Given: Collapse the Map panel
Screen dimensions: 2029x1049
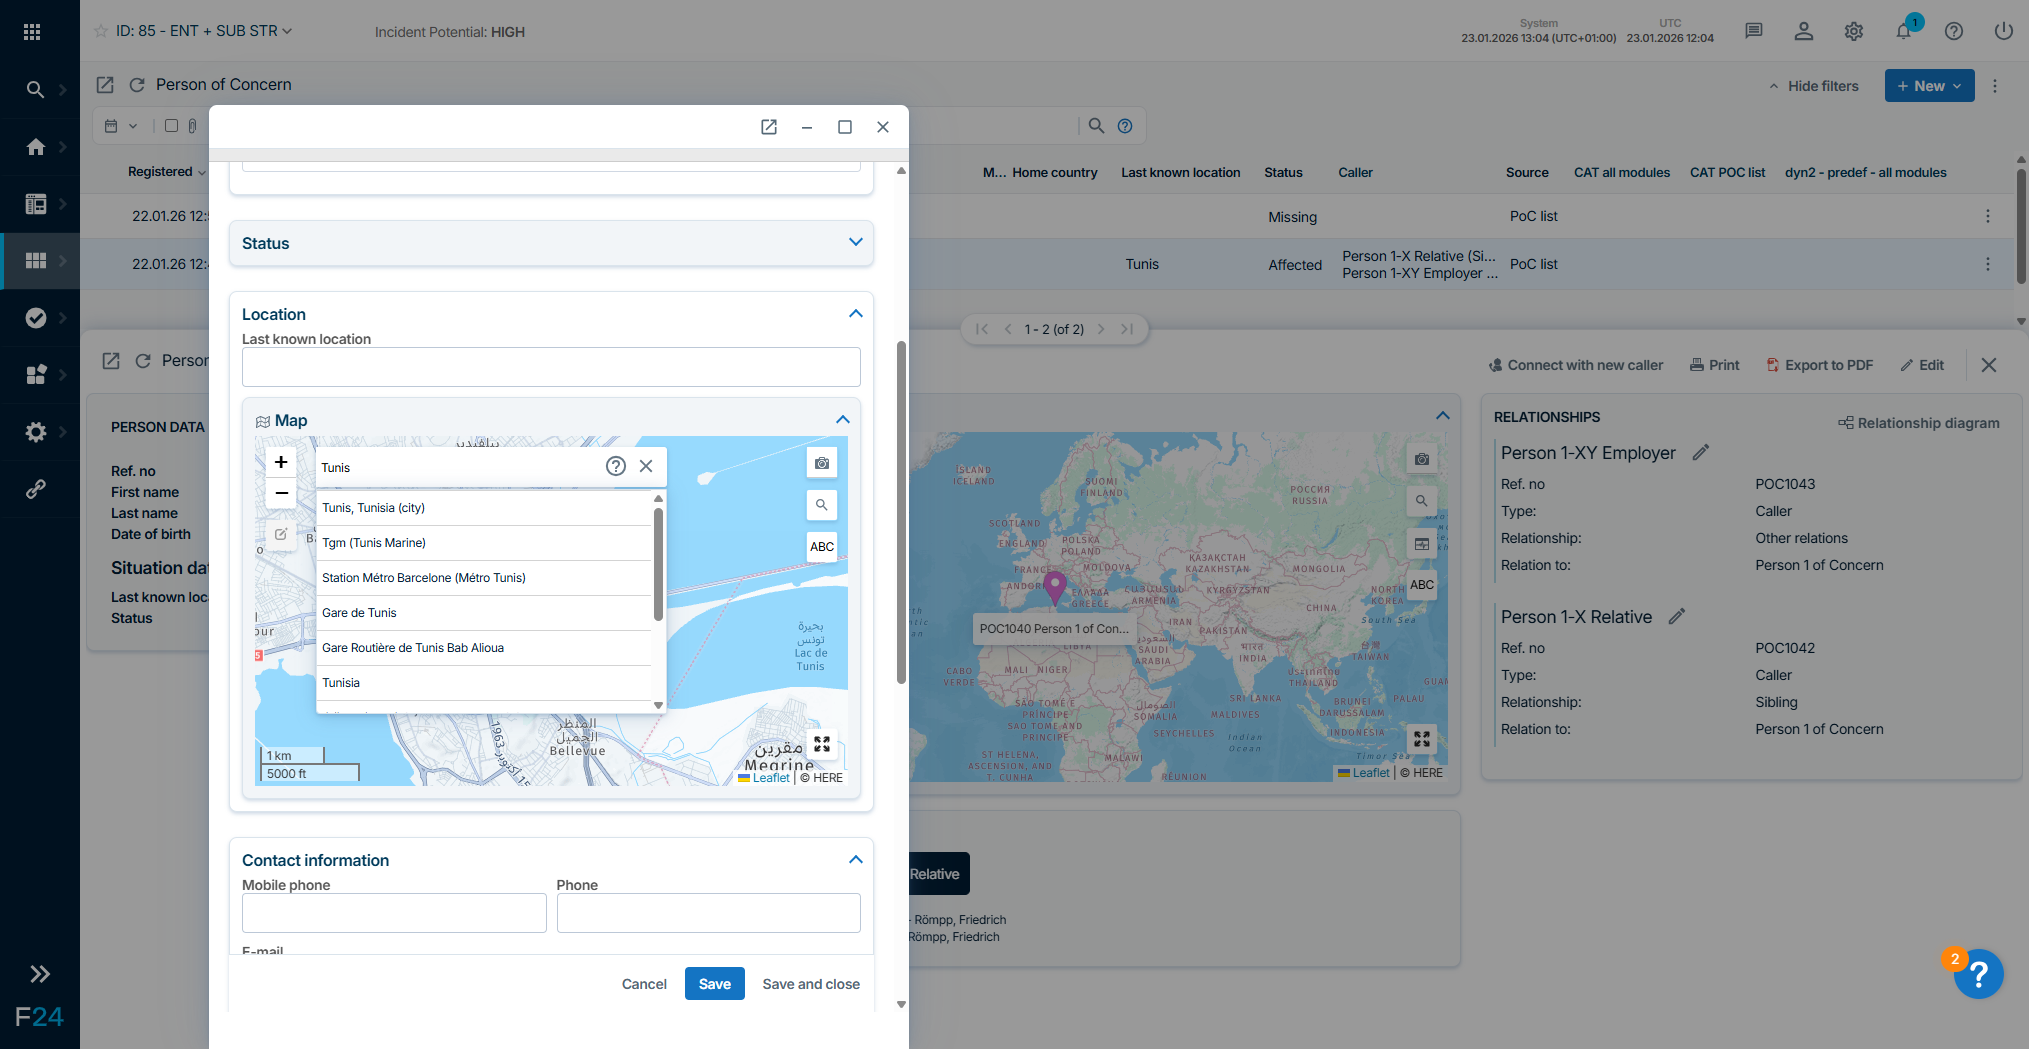Looking at the screenshot, I should (842, 420).
